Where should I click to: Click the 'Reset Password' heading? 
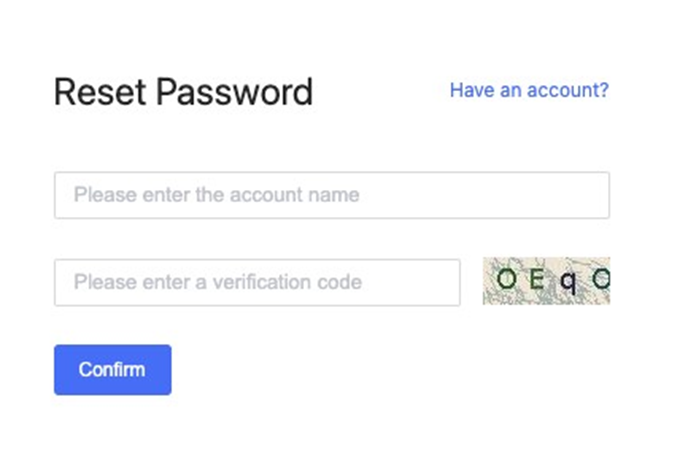(x=183, y=92)
